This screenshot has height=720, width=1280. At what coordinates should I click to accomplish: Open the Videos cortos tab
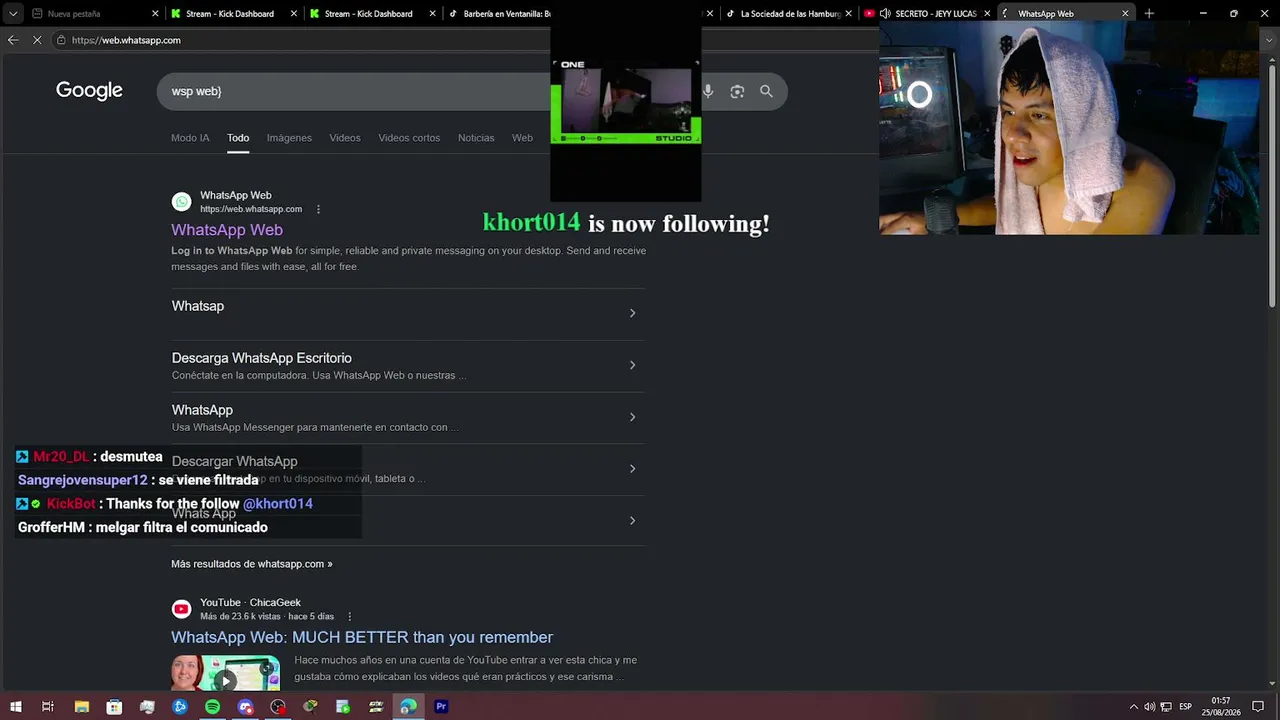[409, 138]
